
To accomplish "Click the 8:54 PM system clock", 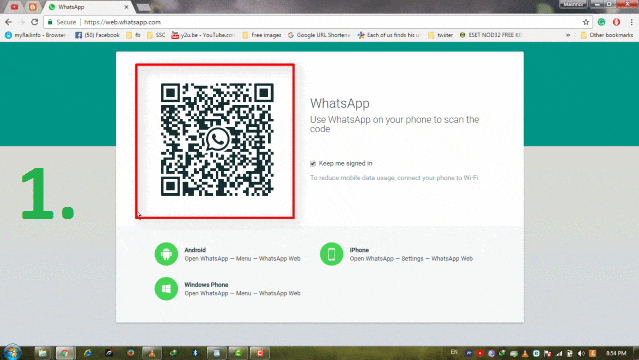I will (616, 353).
